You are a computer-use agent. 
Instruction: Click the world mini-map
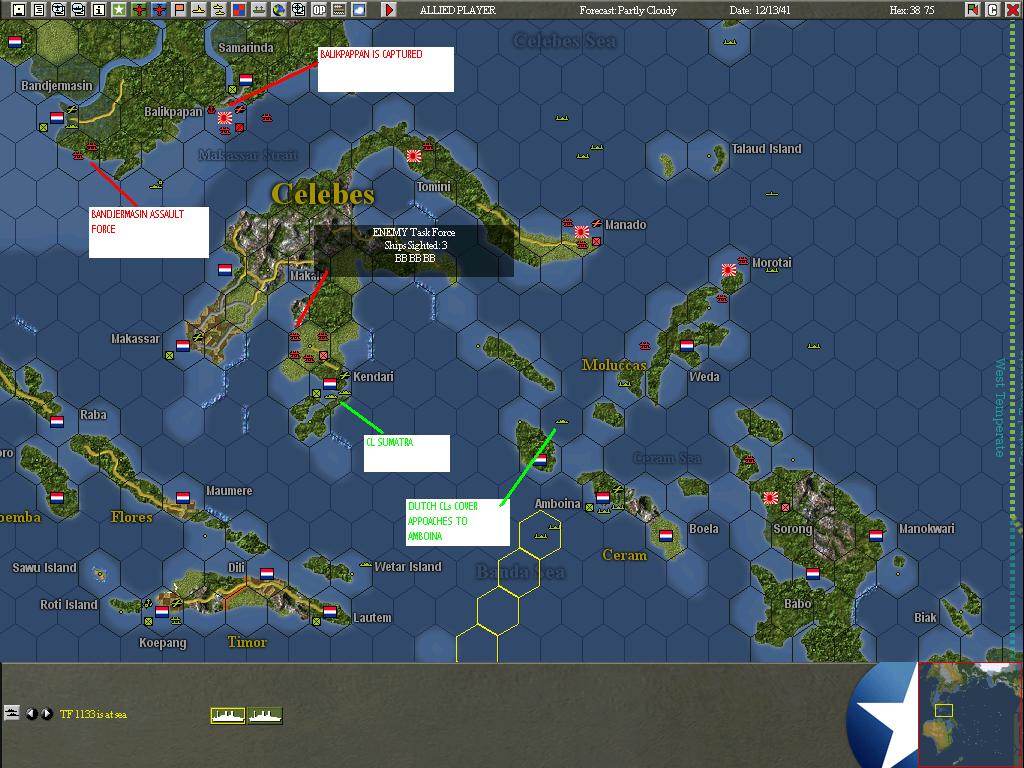click(970, 714)
